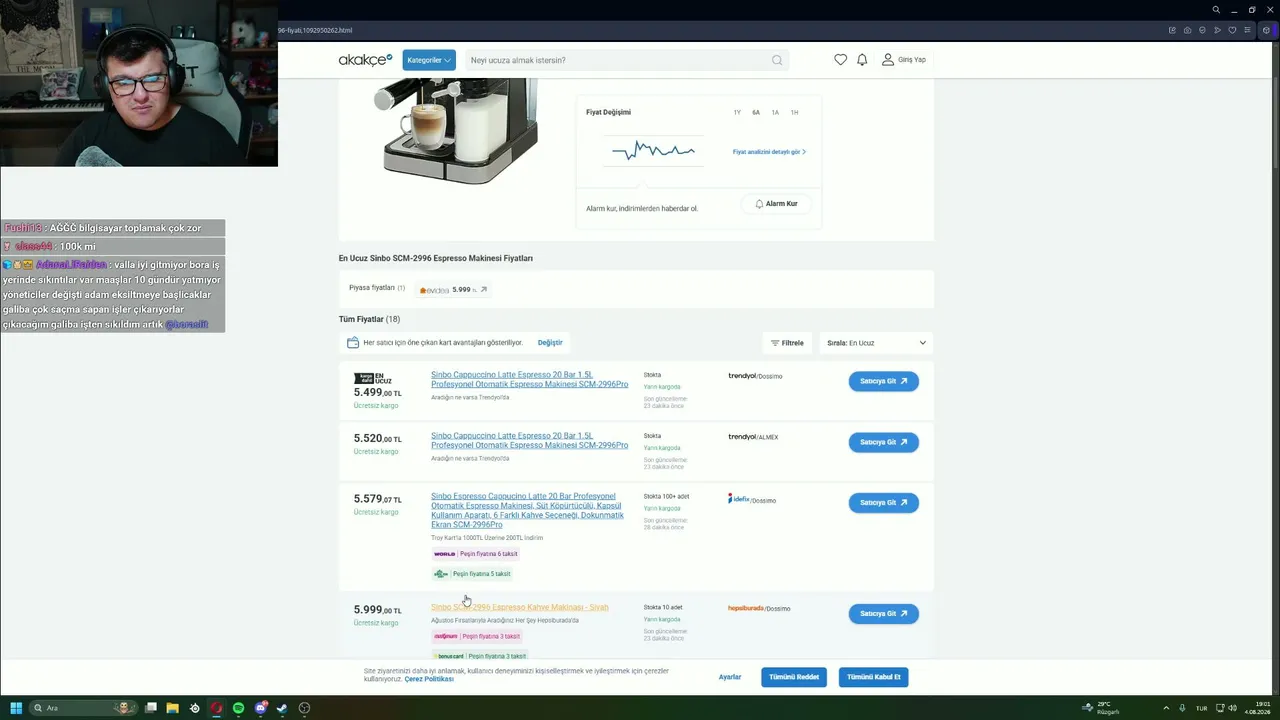
Task: Click the akakçe logo in the header
Action: click(365, 60)
